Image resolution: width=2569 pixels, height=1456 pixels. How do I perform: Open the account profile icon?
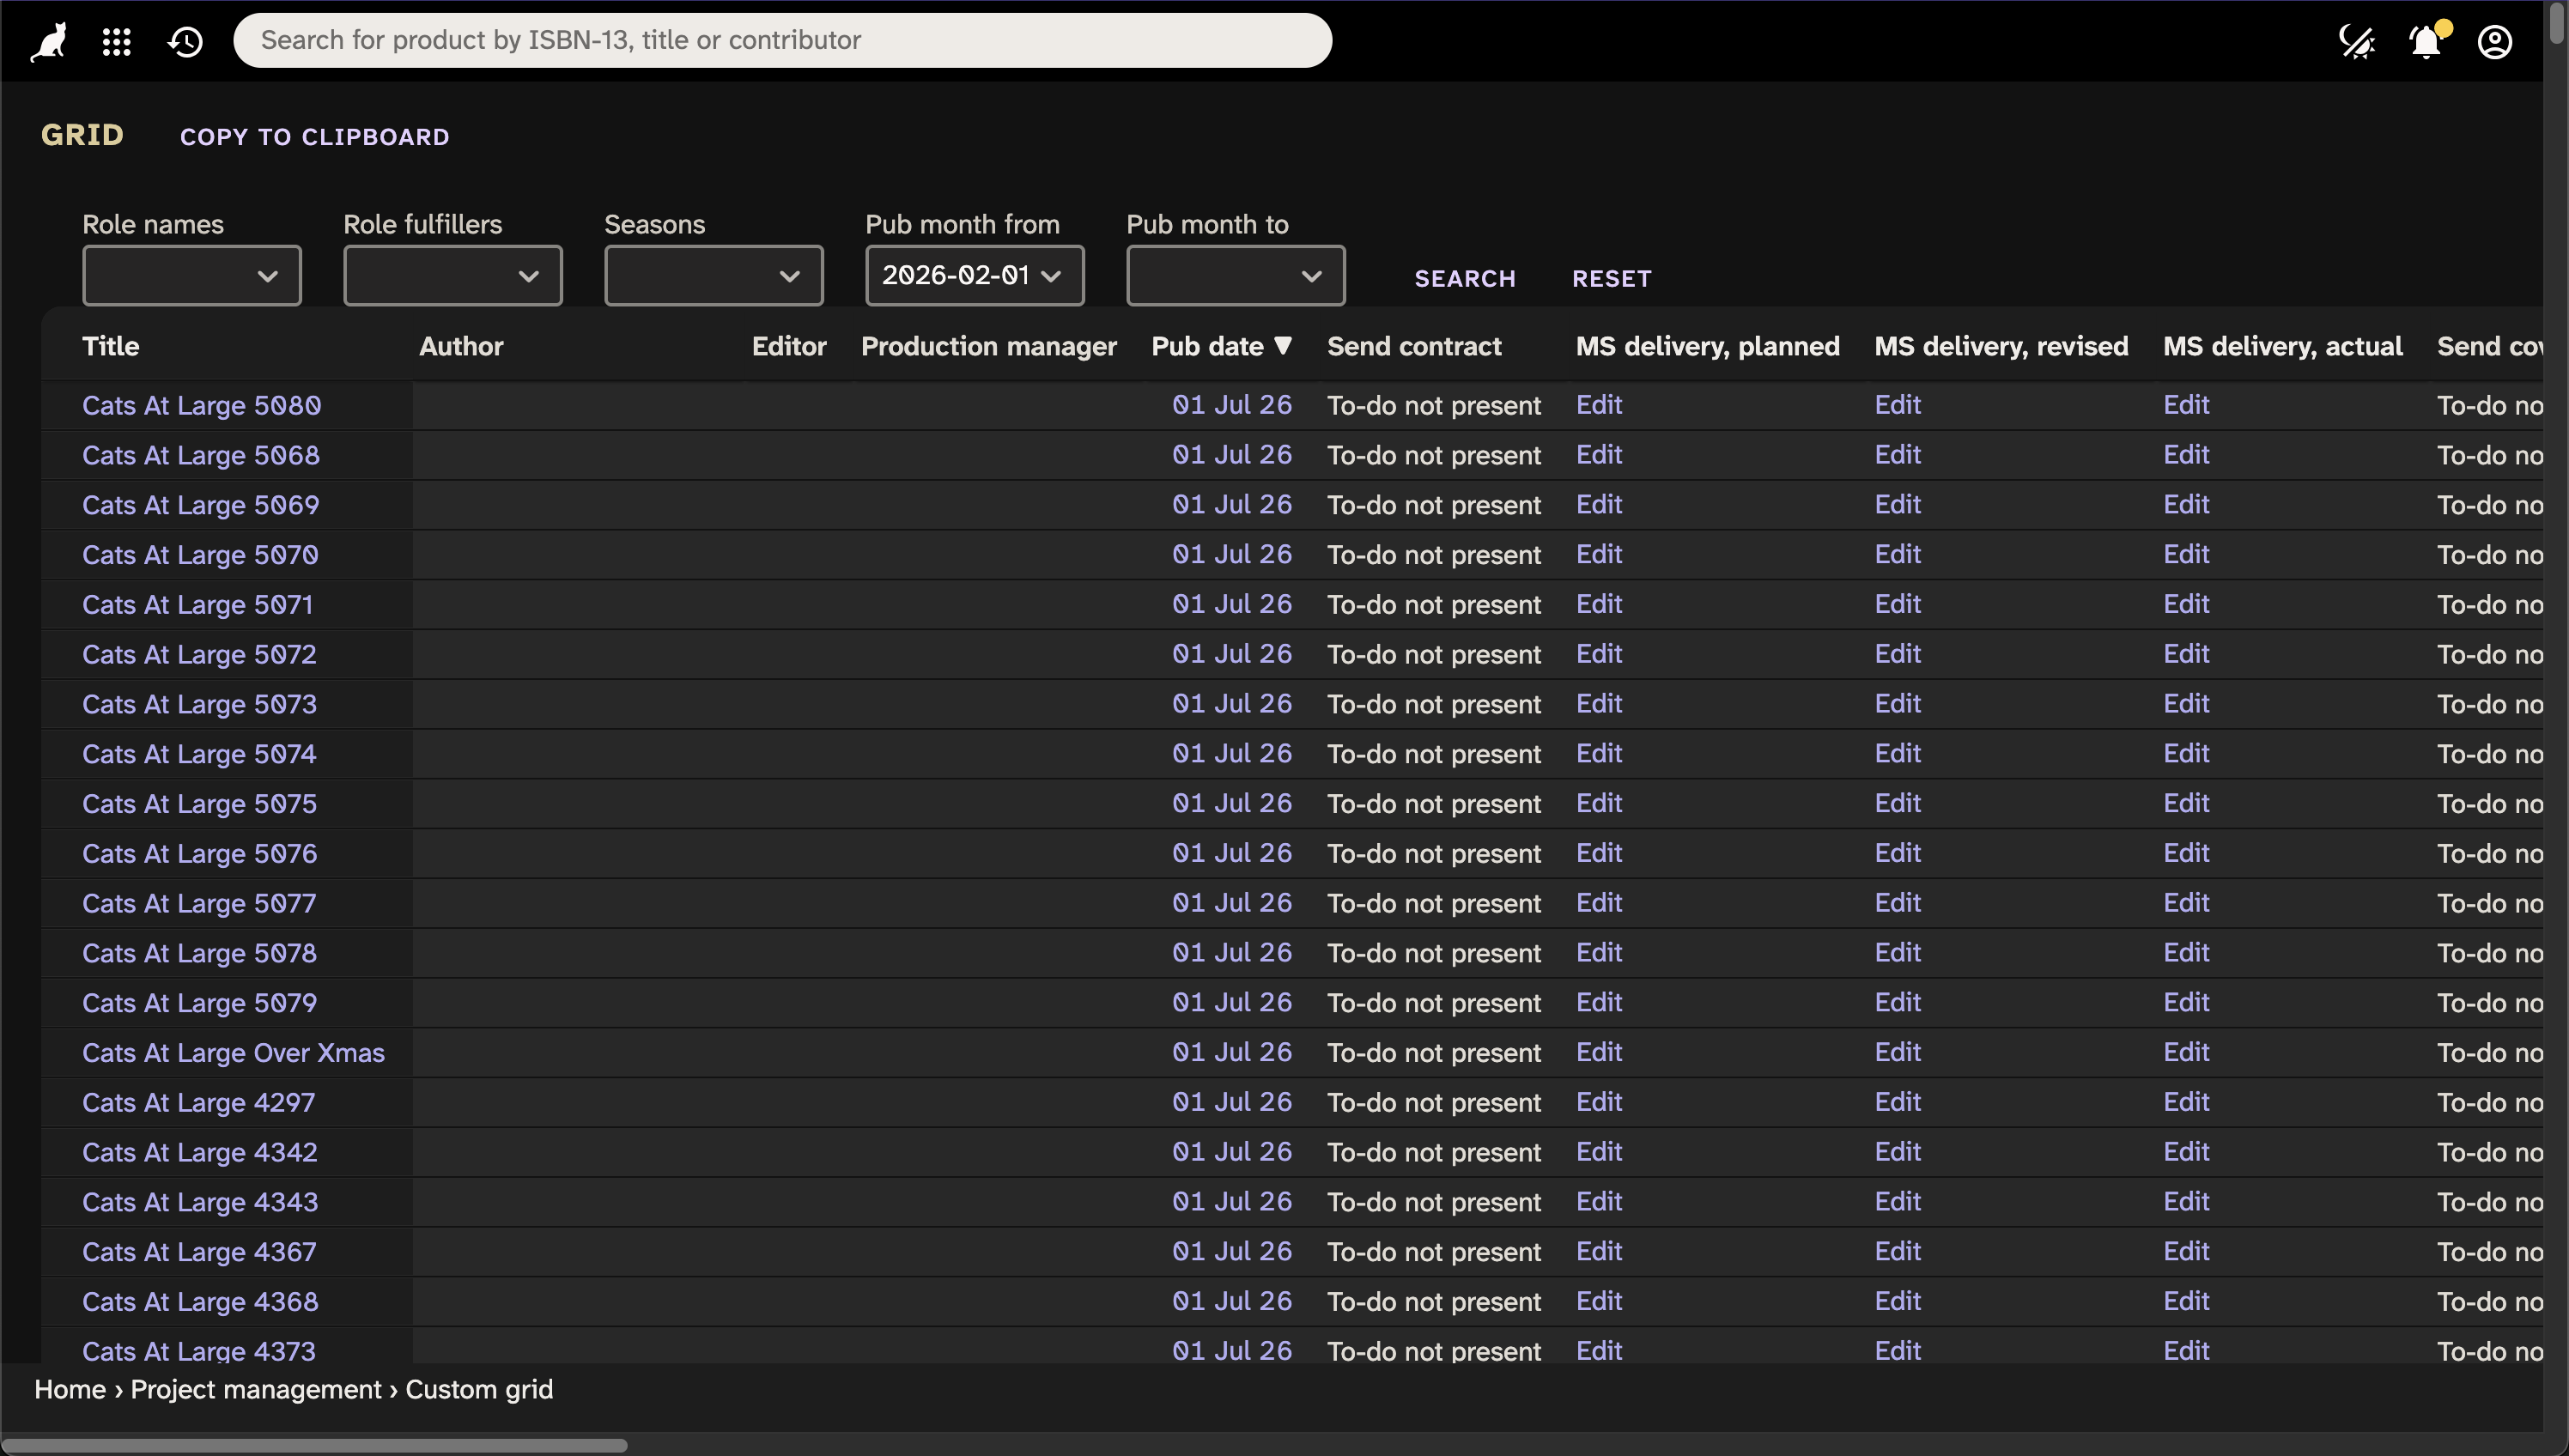[2495, 41]
